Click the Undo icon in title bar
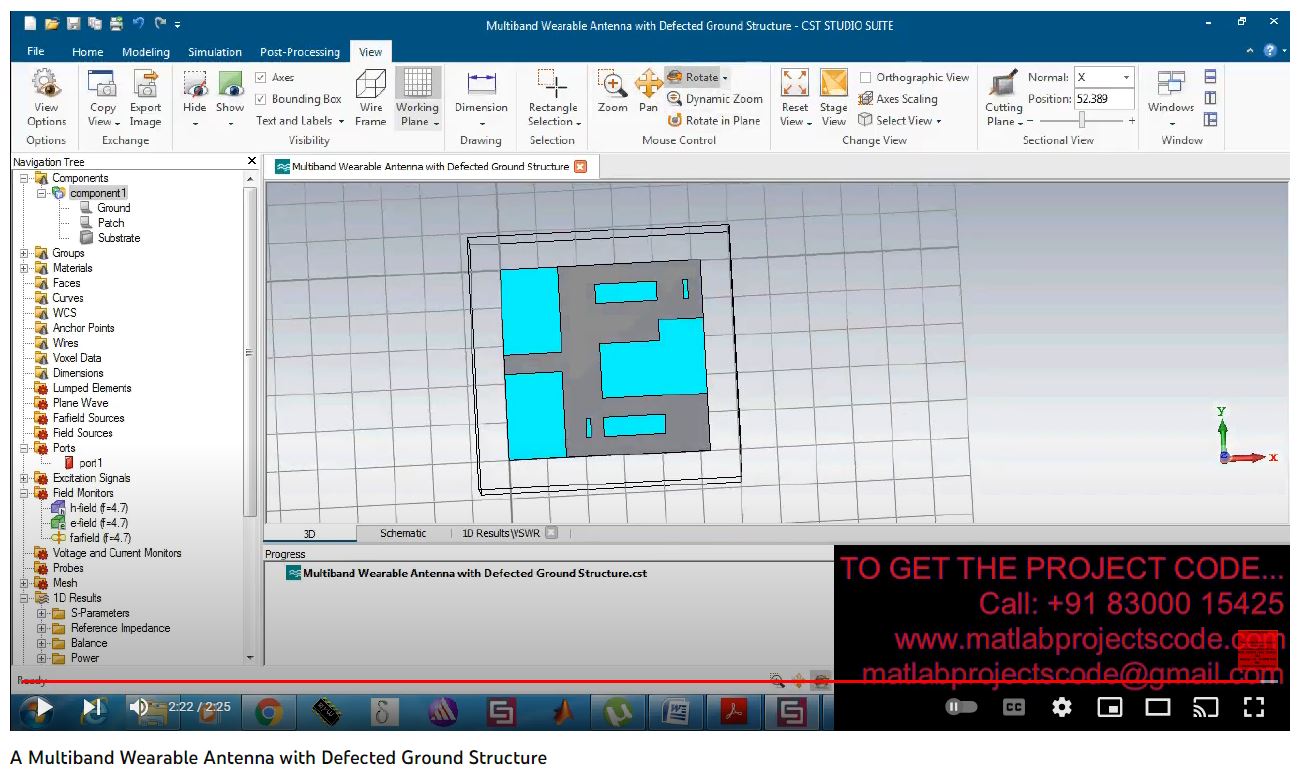 138,23
